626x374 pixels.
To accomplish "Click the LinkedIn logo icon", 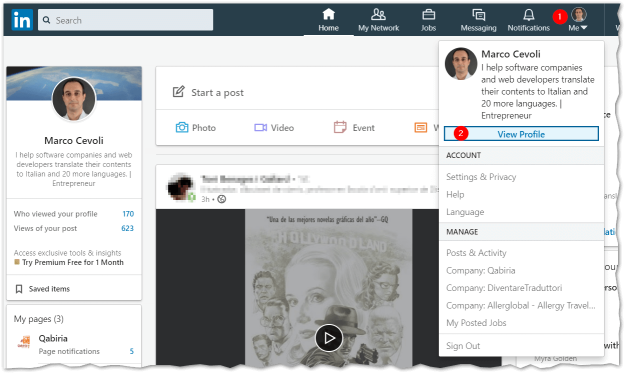I will pyautogui.click(x=22, y=20).
